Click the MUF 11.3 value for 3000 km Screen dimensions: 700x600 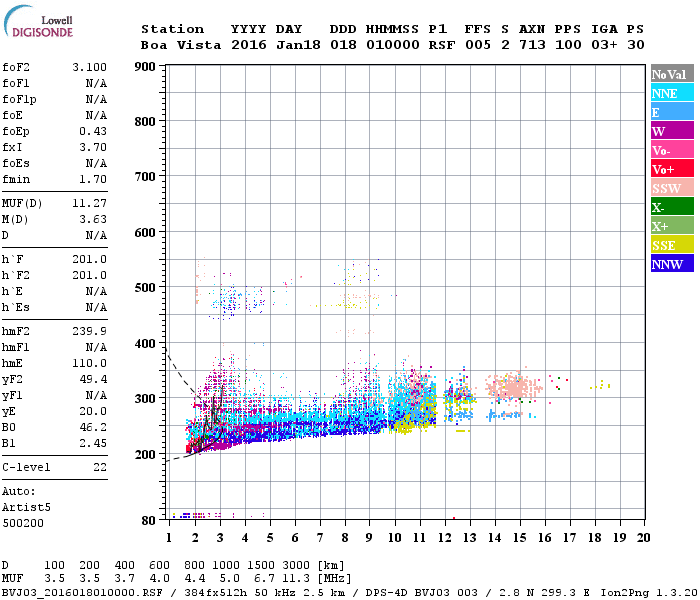[x=297, y=579]
